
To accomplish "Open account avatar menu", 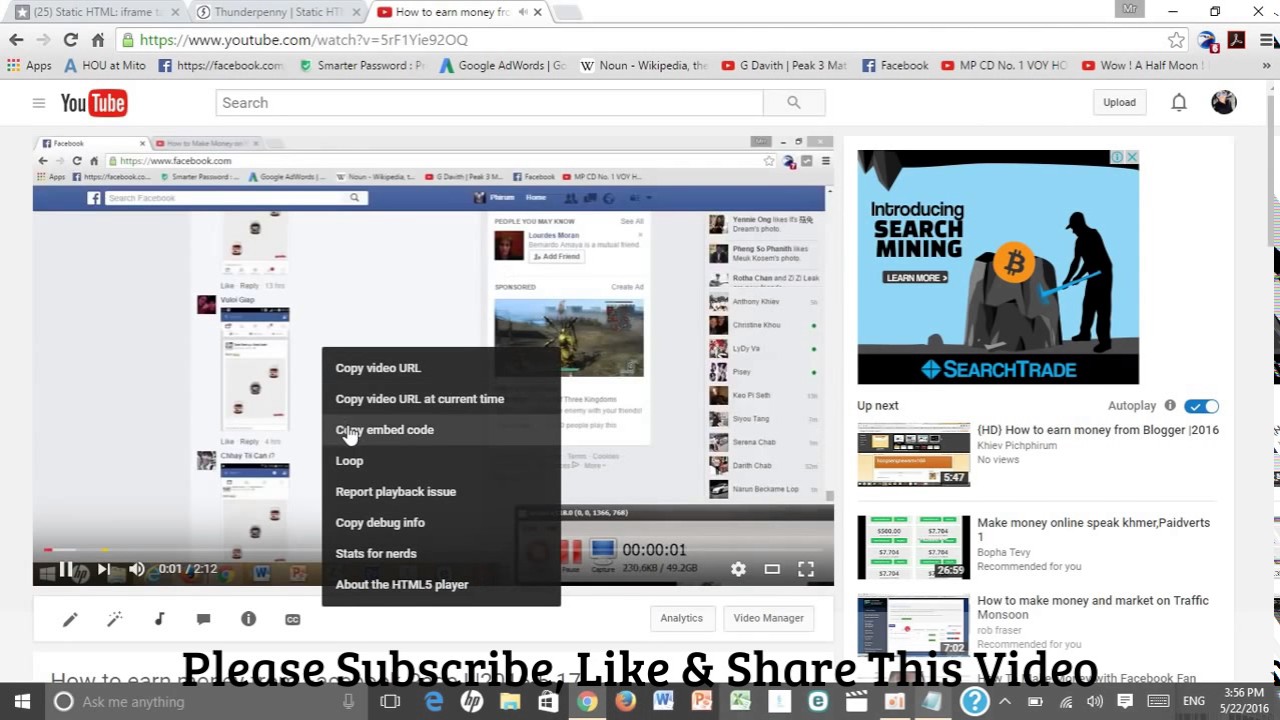I will click(1224, 102).
